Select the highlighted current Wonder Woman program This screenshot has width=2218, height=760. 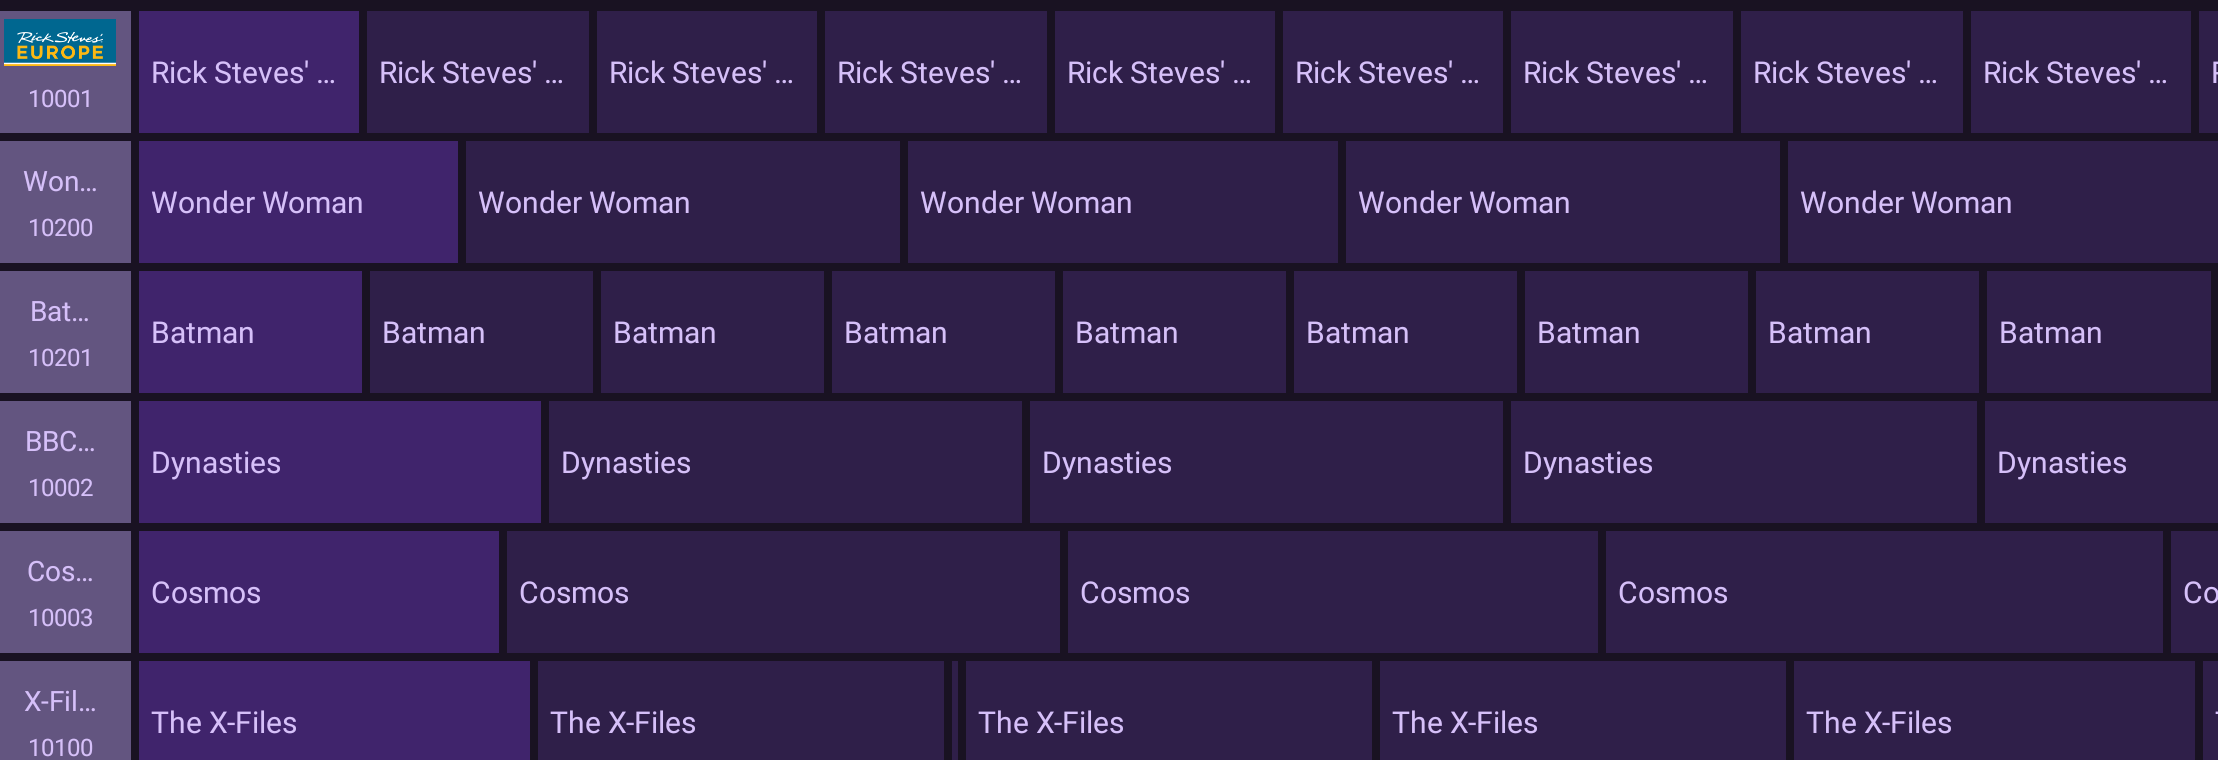tap(298, 203)
